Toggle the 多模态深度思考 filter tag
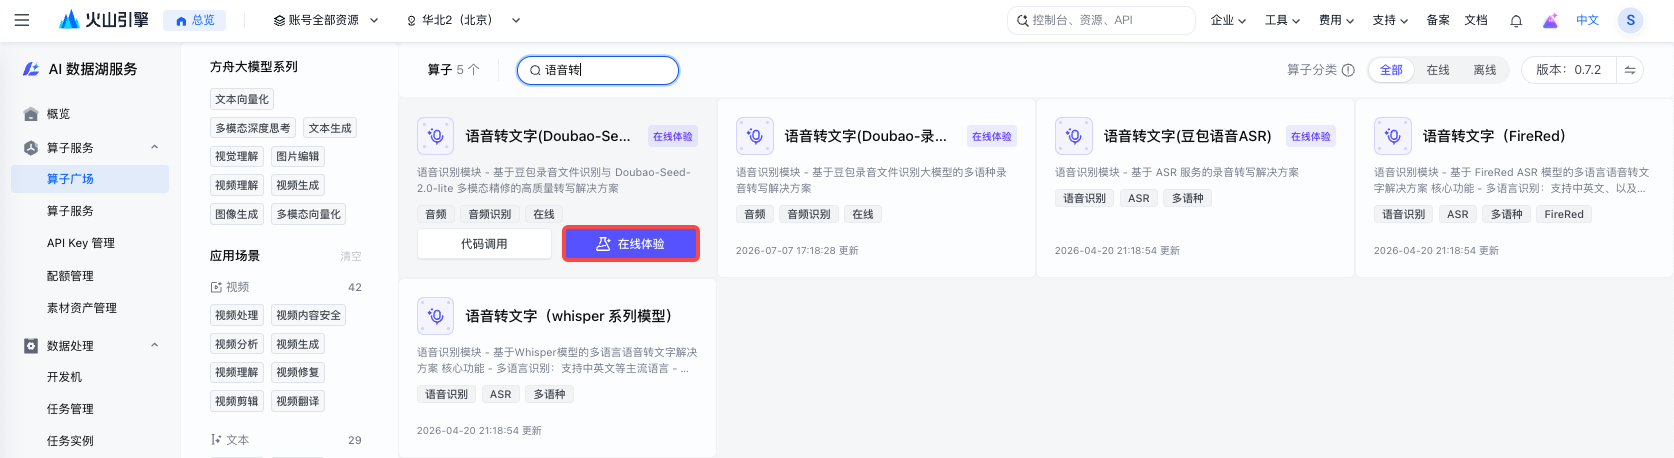 (253, 128)
